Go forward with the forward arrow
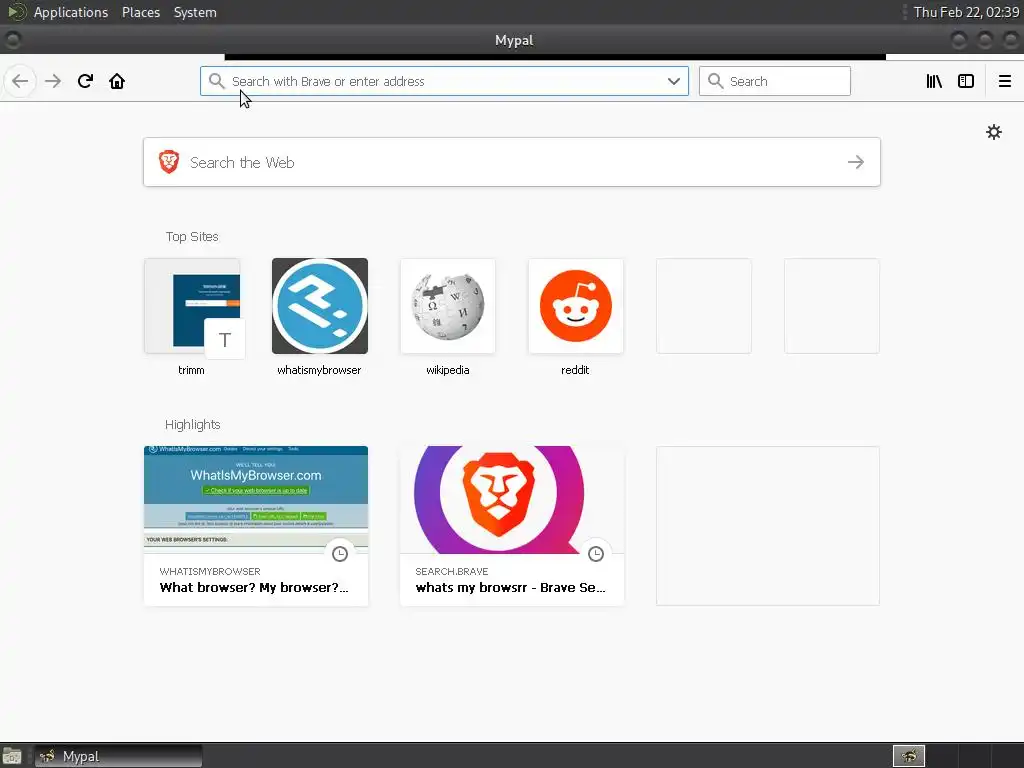1024x768 pixels. pos(53,81)
